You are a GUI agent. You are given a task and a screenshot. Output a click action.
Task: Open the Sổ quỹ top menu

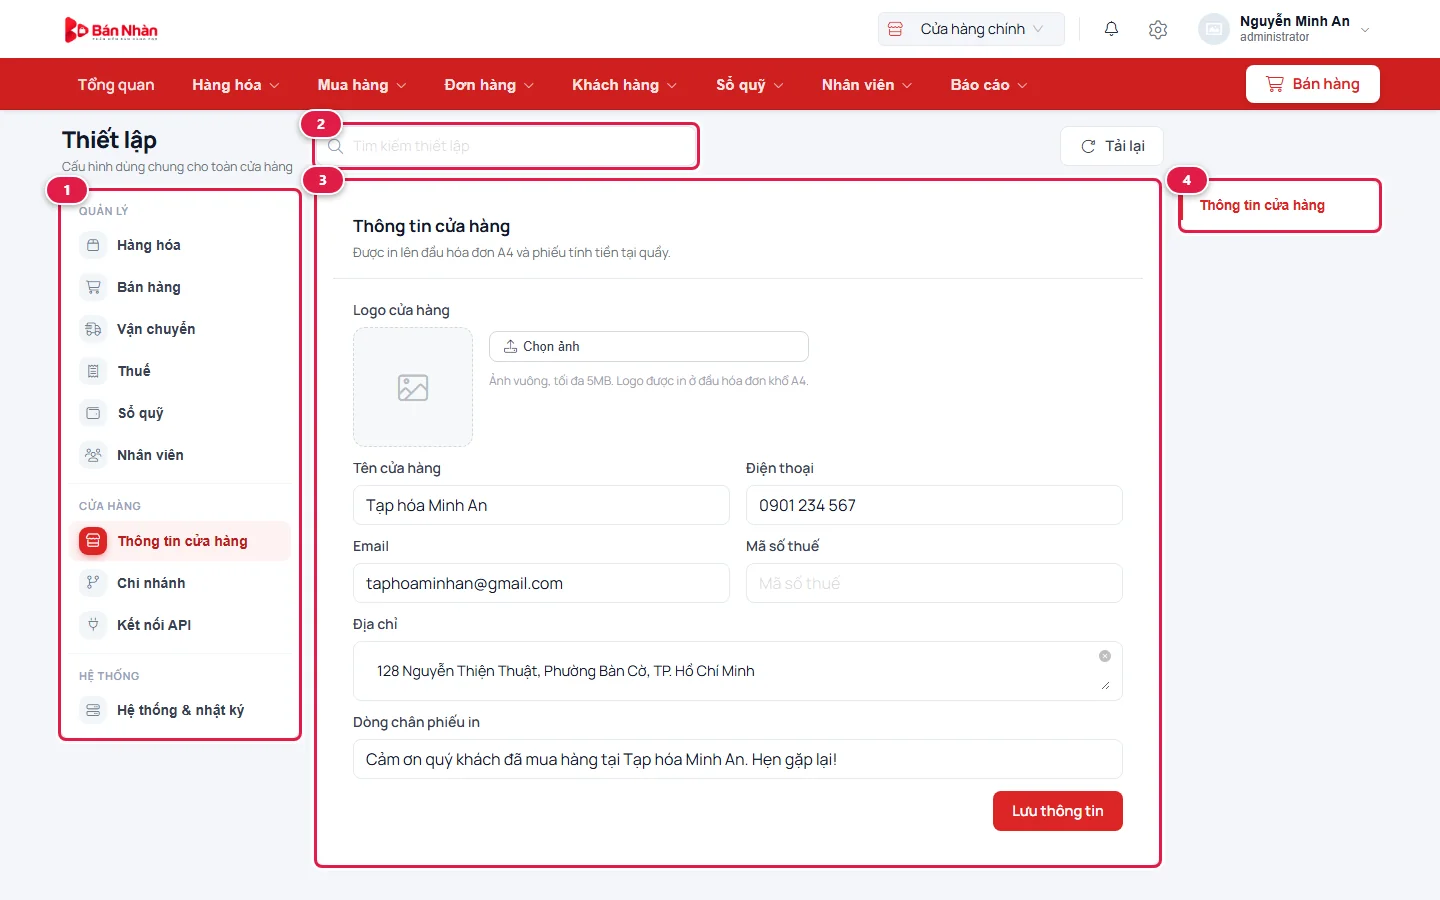pos(749,85)
